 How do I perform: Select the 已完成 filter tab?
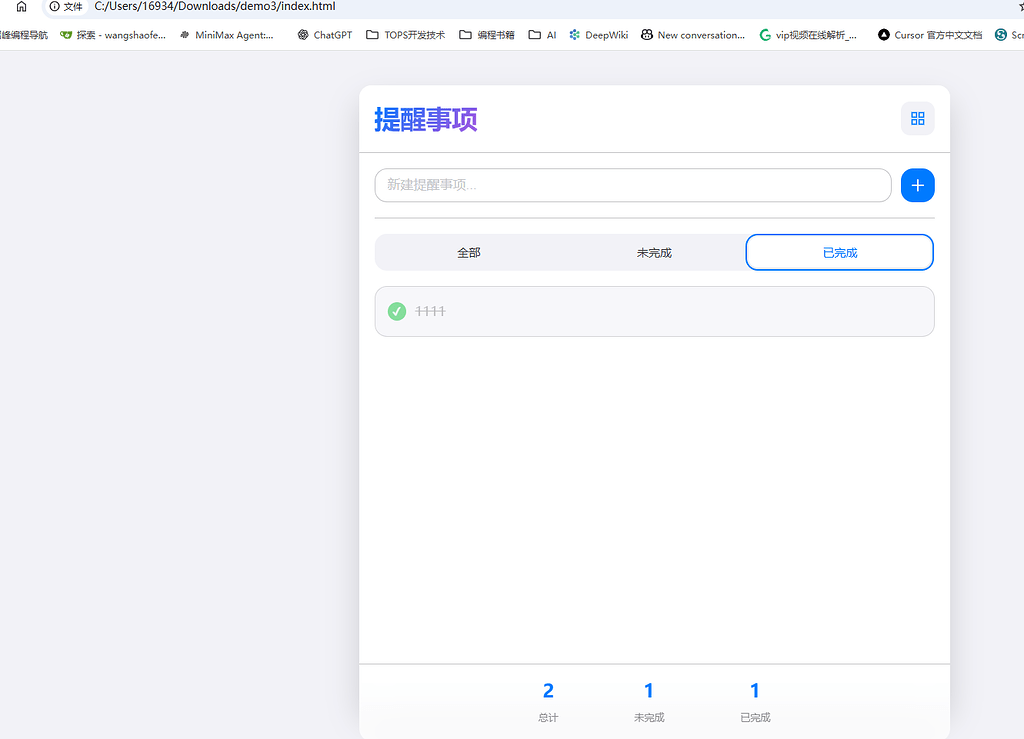point(840,253)
